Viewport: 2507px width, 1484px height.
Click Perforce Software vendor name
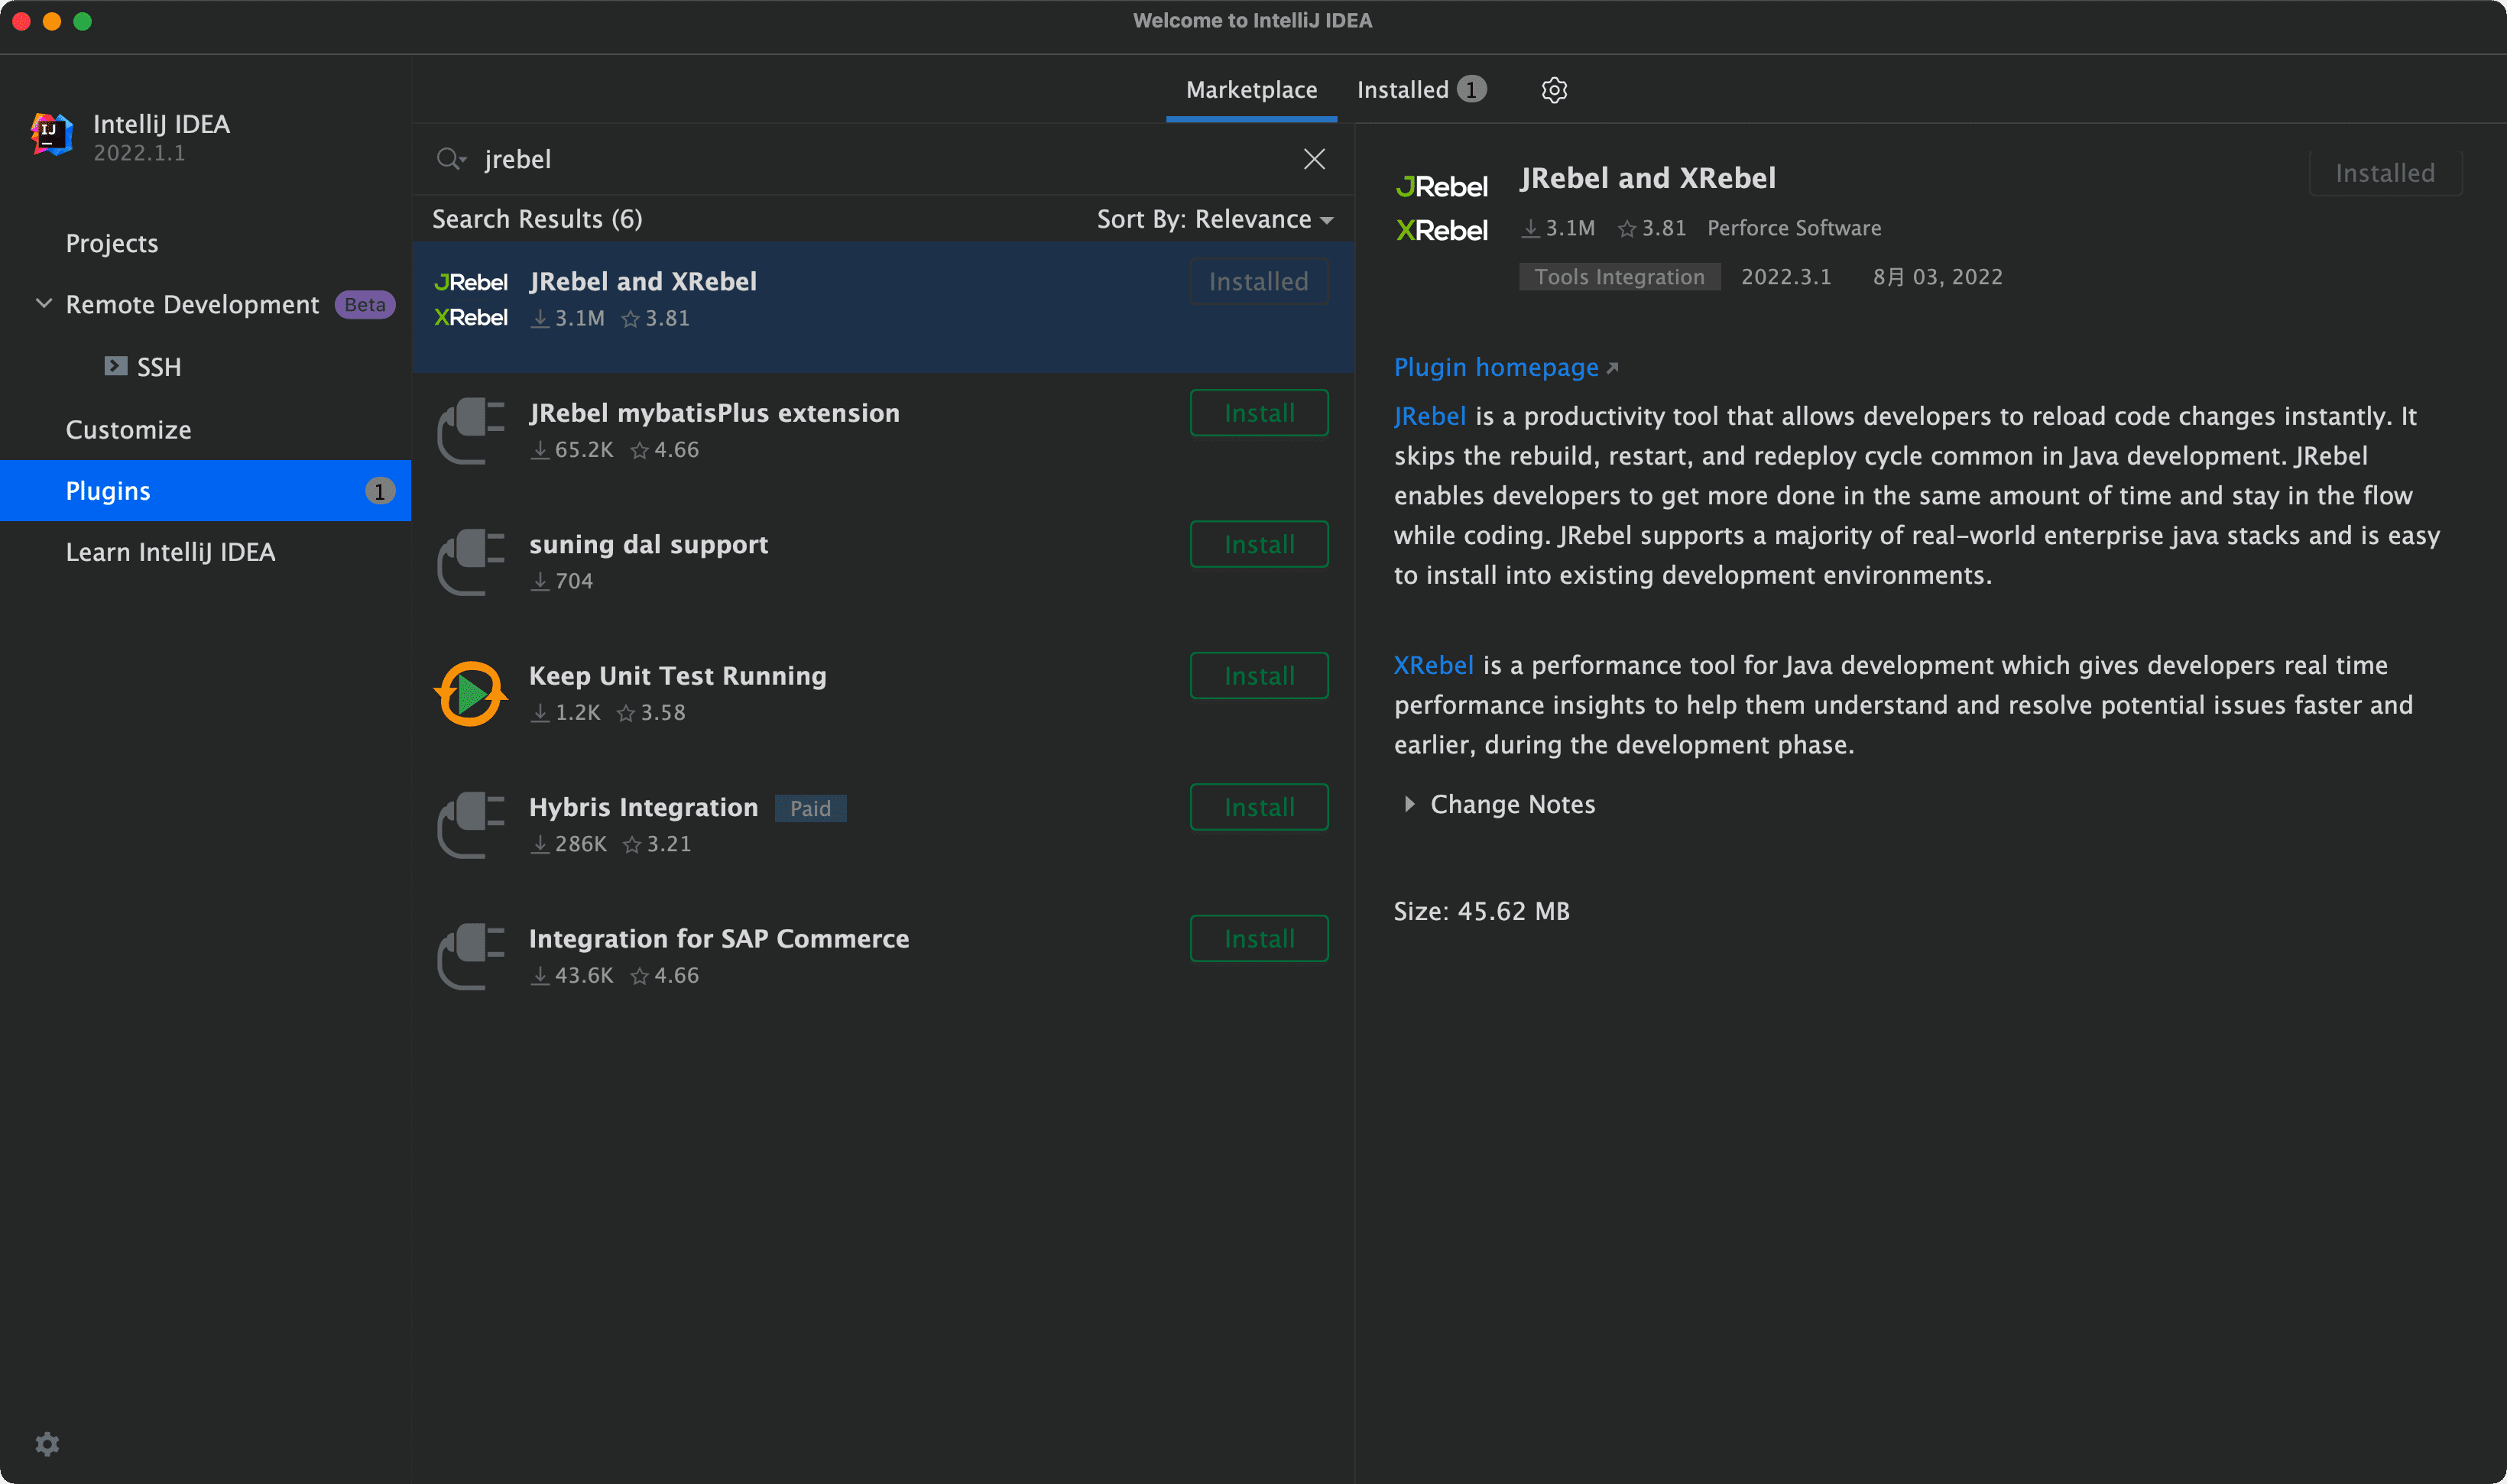[1794, 228]
